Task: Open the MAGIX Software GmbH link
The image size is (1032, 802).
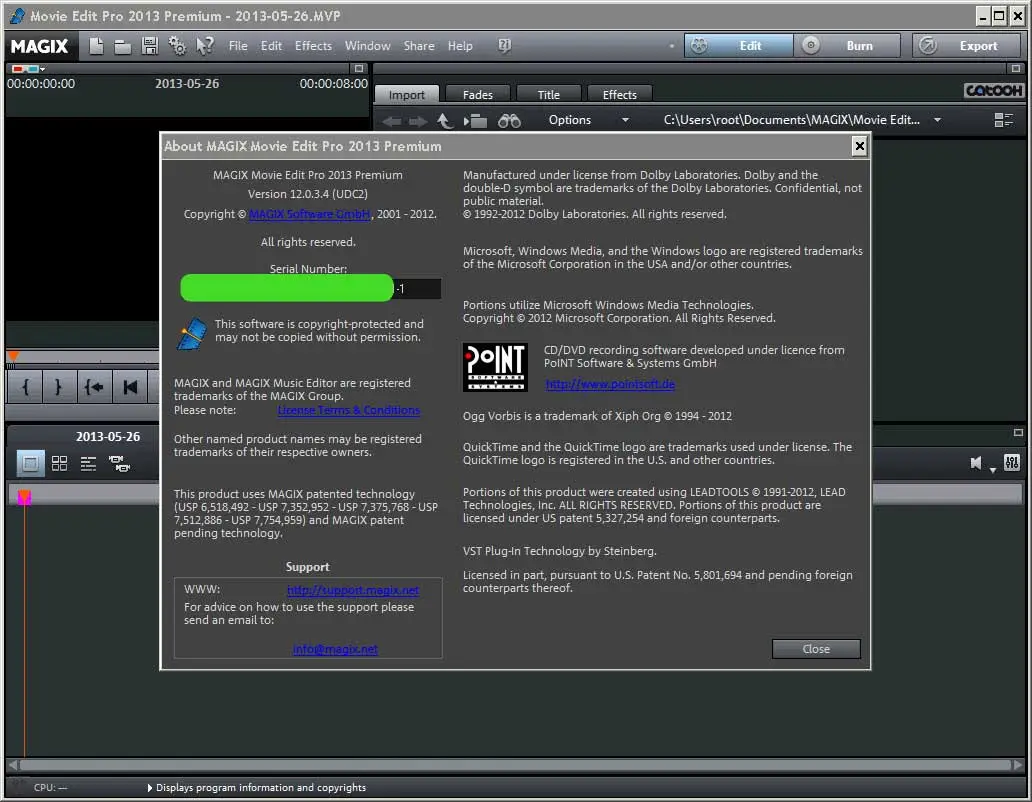Action: (x=309, y=214)
